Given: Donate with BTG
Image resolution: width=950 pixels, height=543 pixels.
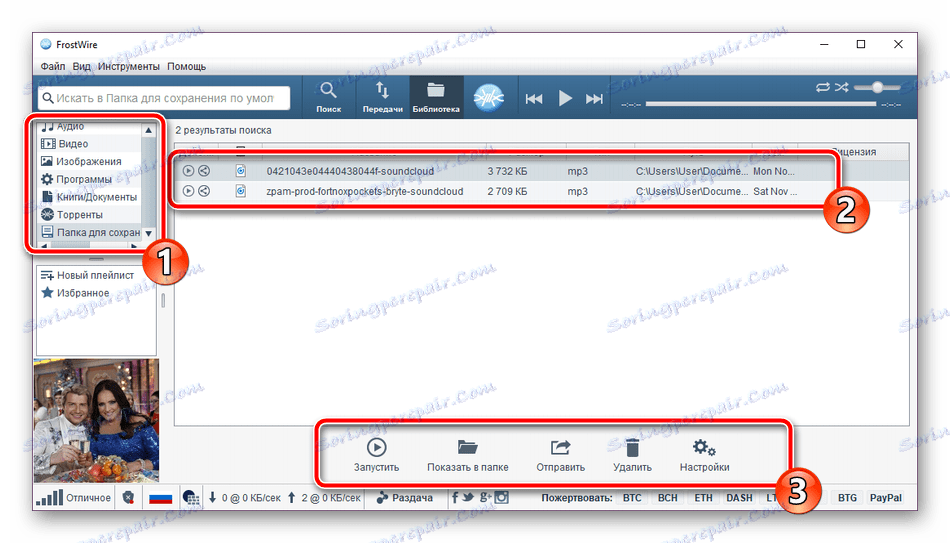Looking at the screenshot, I should (847, 498).
